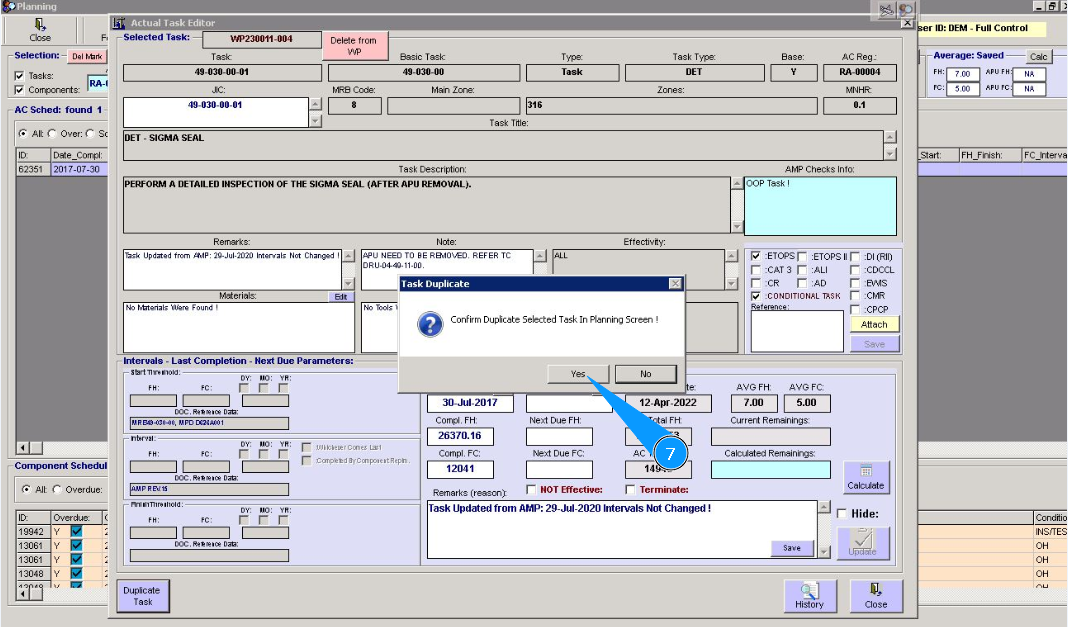Enable DI (RII) checkbox
The height and width of the screenshot is (629, 1068).
point(855,256)
